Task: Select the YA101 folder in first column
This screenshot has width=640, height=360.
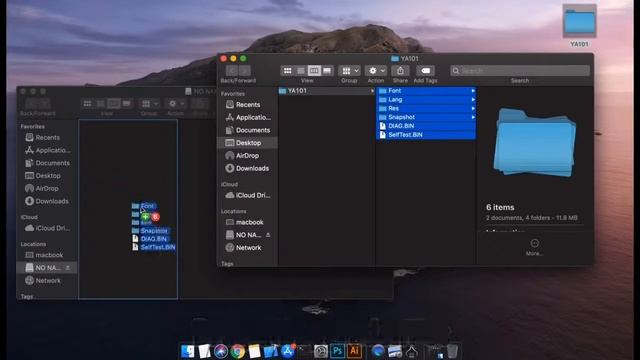Action: pyautogui.click(x=326, y=91)
